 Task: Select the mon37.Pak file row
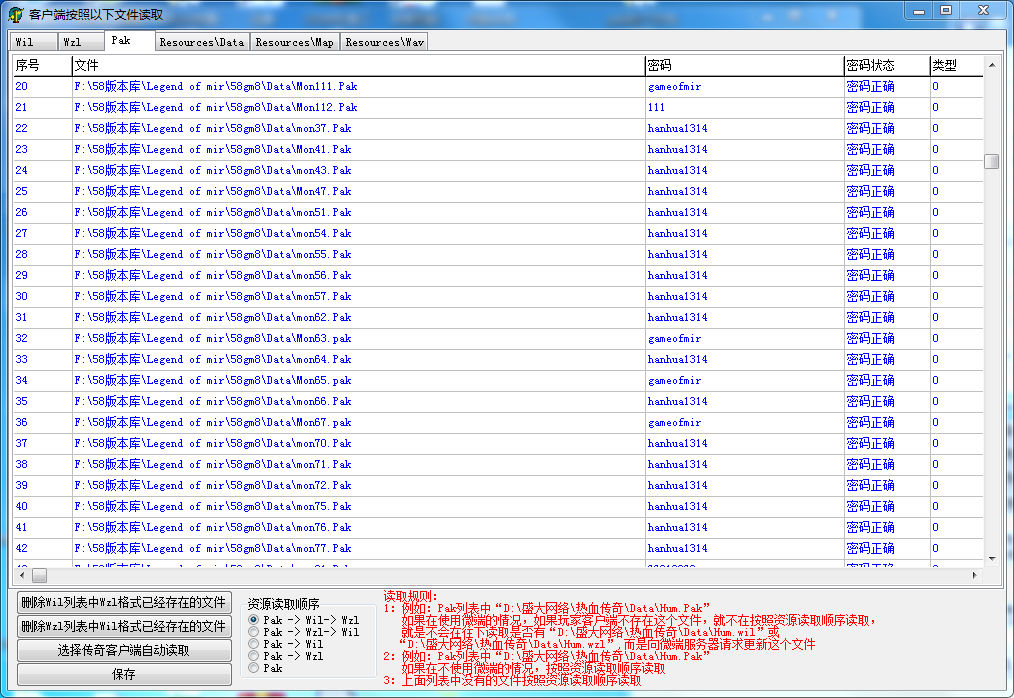point(498,128)
